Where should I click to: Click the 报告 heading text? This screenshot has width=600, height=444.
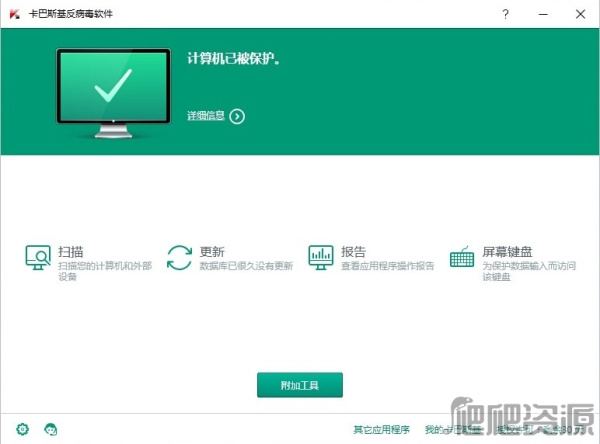click(354, 252)
